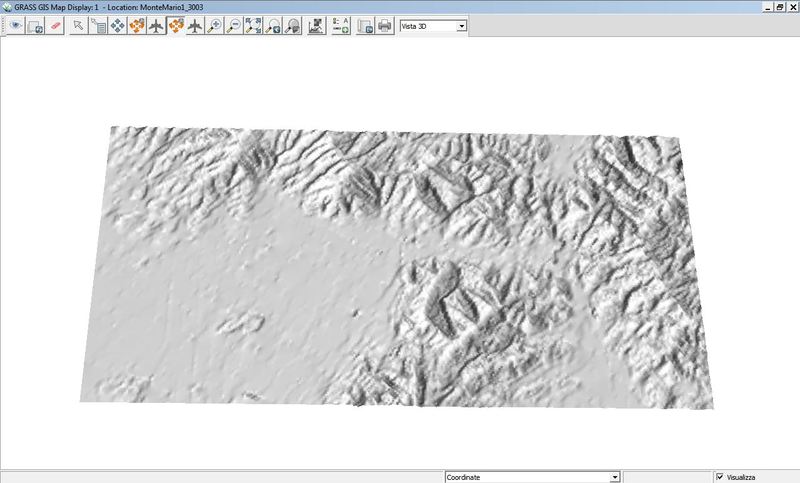
Task: Click on the 3D terrain relief surface
Action: tap(400, 270)
